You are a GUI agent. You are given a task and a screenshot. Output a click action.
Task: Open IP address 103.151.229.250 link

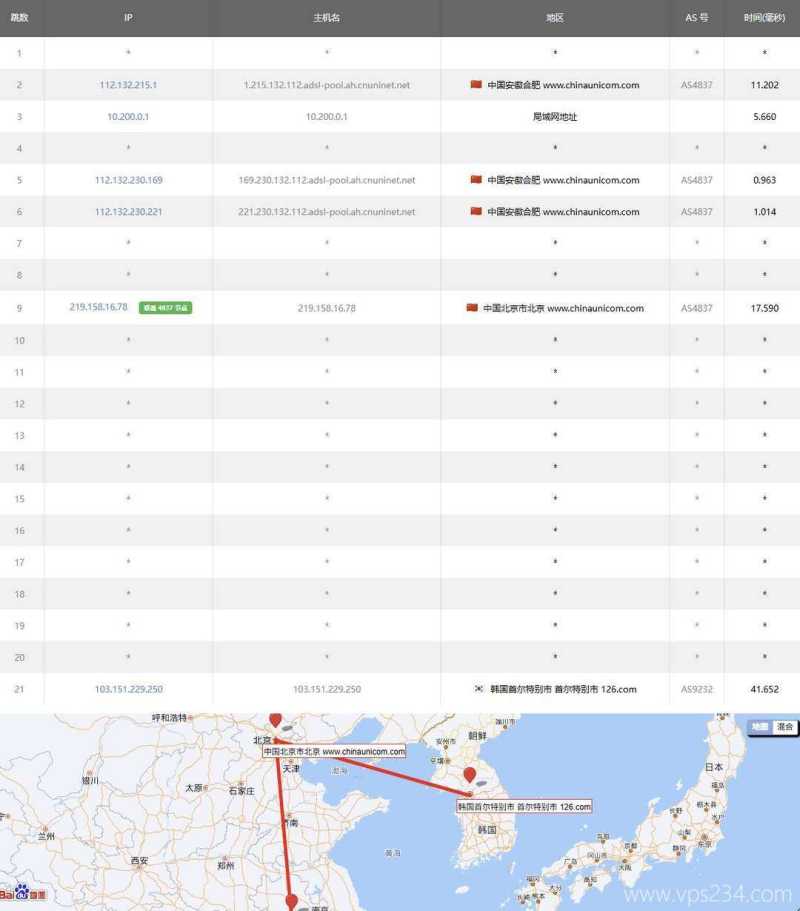click(128, 689)
